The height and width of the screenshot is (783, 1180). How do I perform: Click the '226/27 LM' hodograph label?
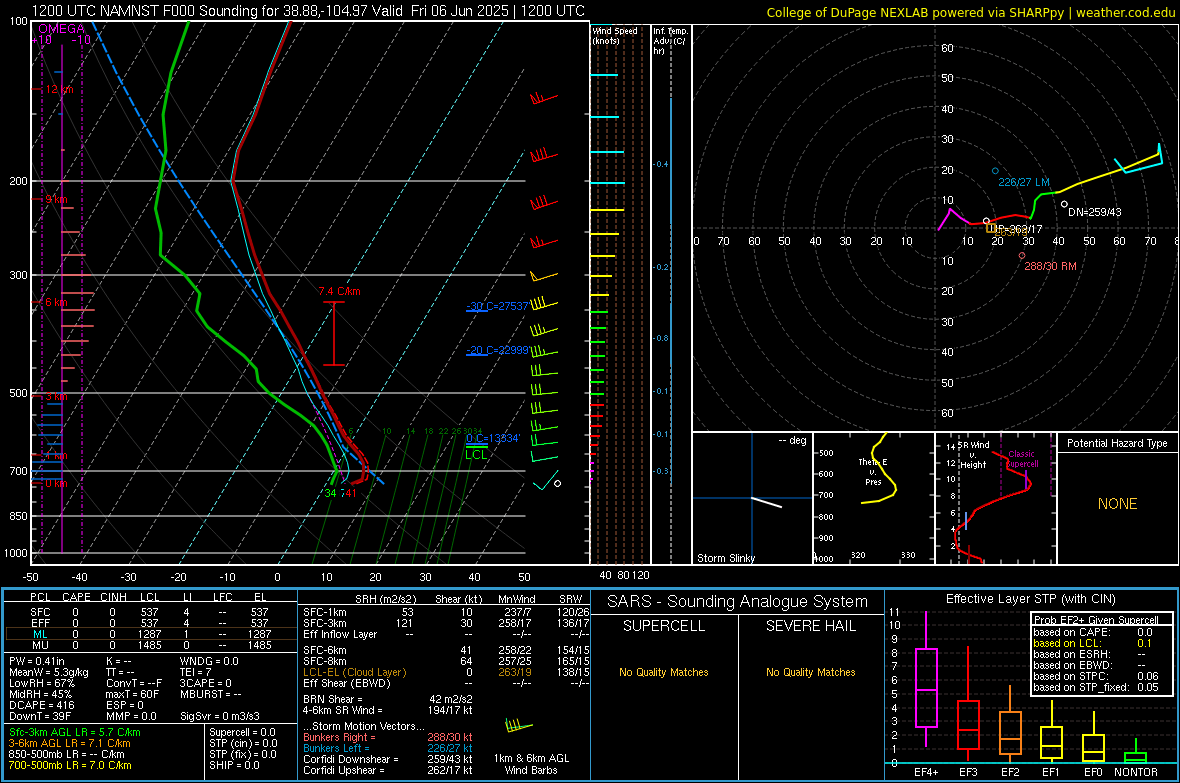[1023, 182]
